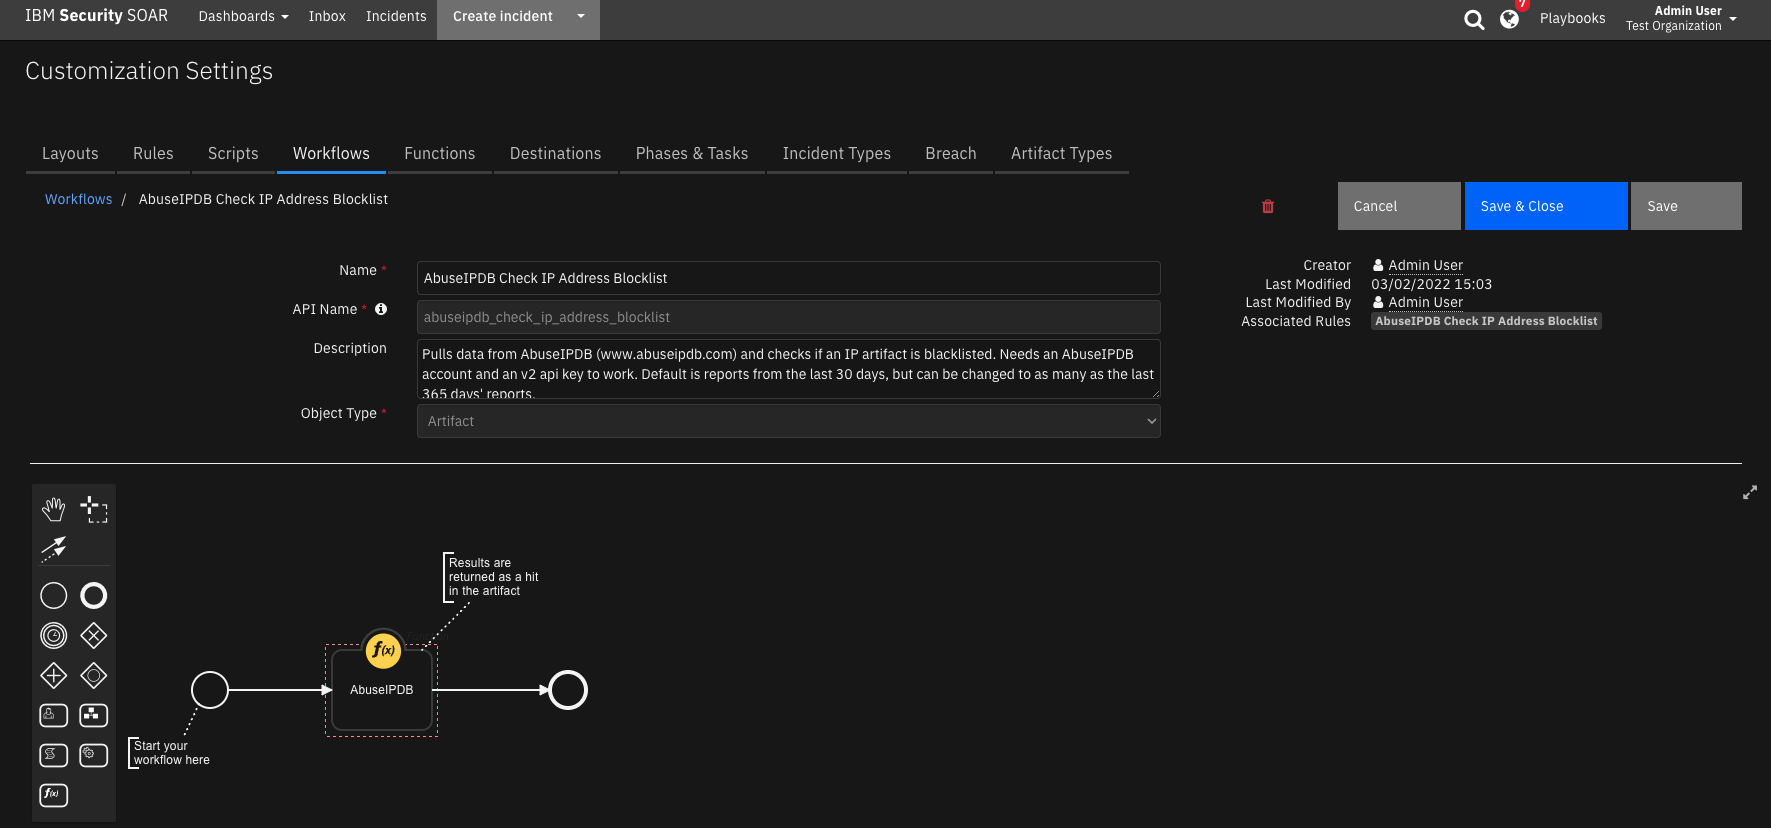Add an inclusive gateway with circle
This screenshot has width=1771, height=828.
[94, 676]
